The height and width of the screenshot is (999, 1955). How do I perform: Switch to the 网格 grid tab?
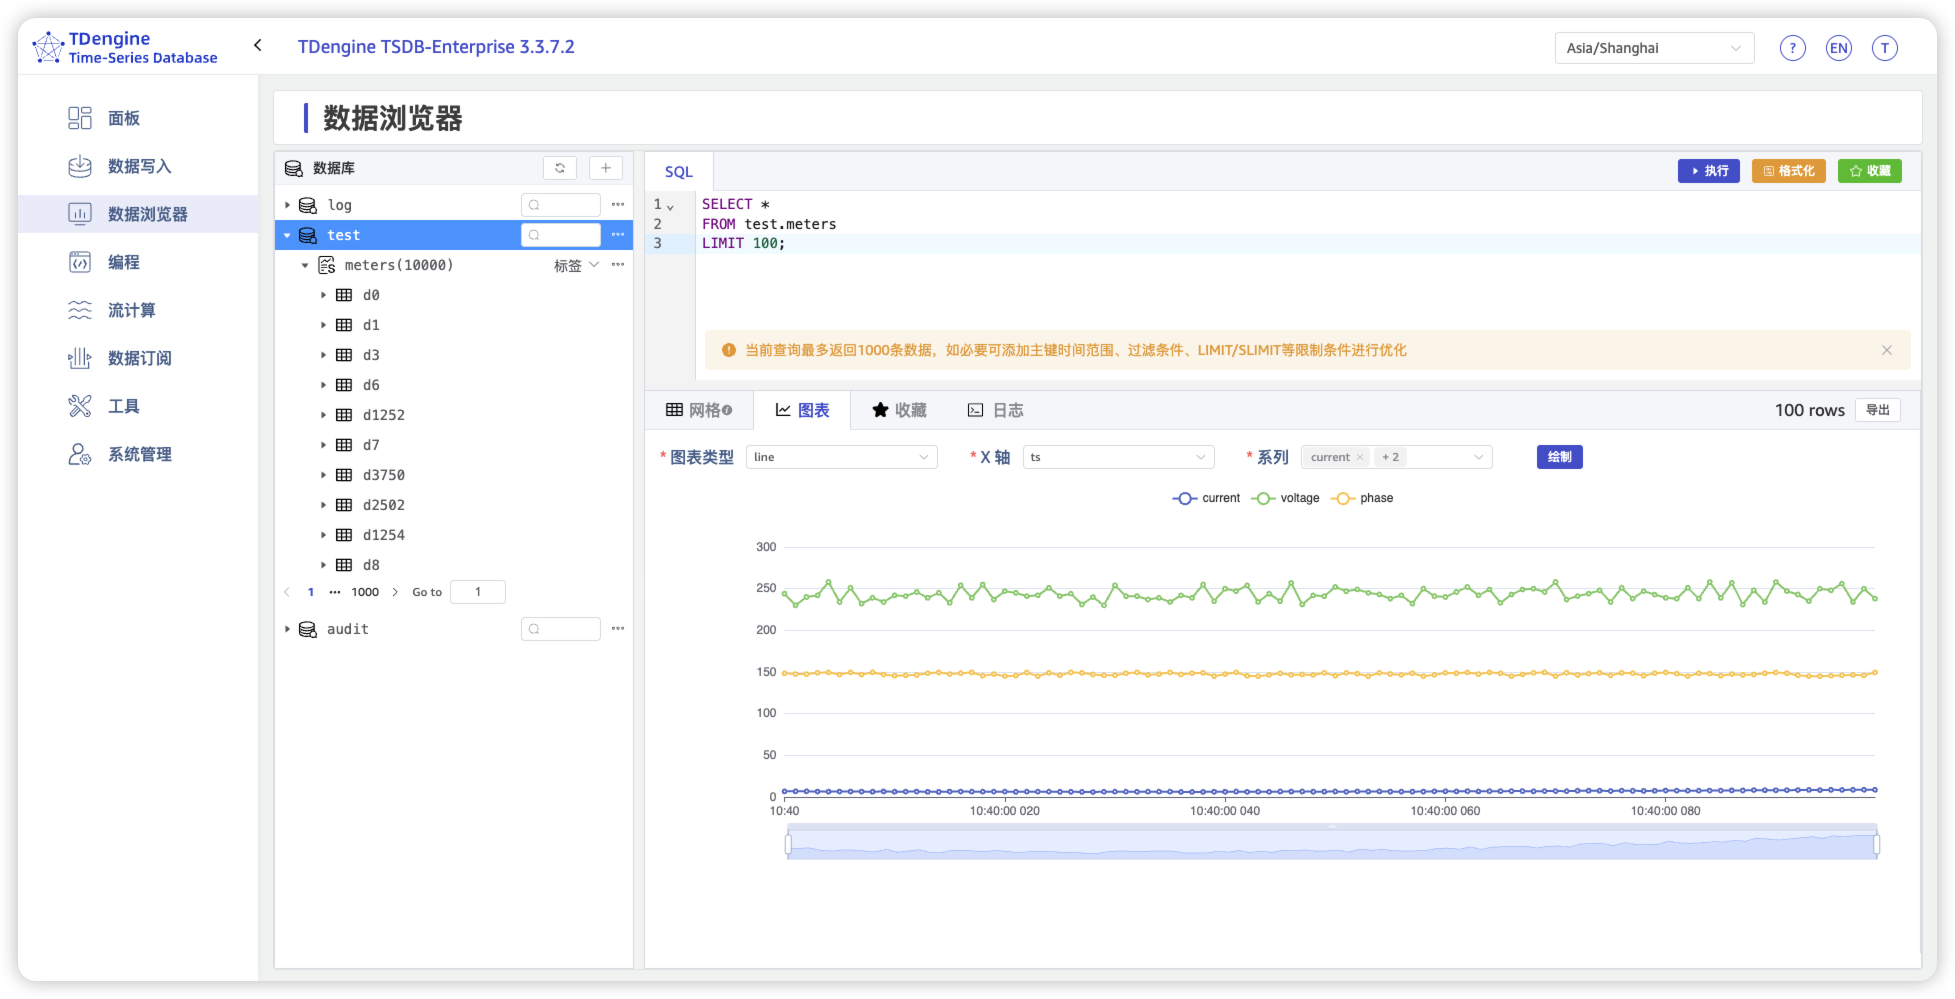tap(699, 410)
